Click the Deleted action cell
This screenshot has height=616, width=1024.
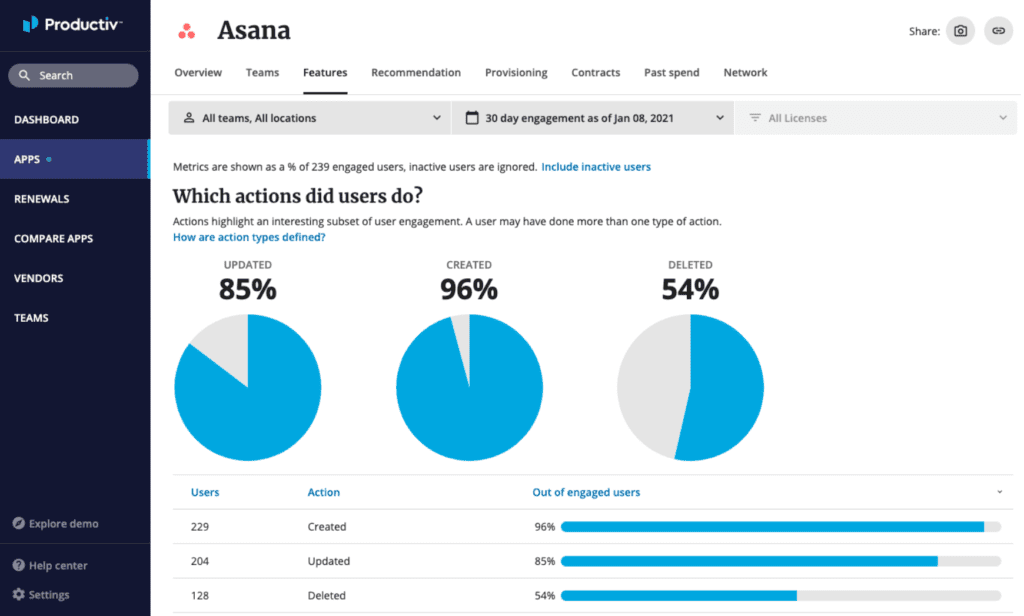point(327,595)
